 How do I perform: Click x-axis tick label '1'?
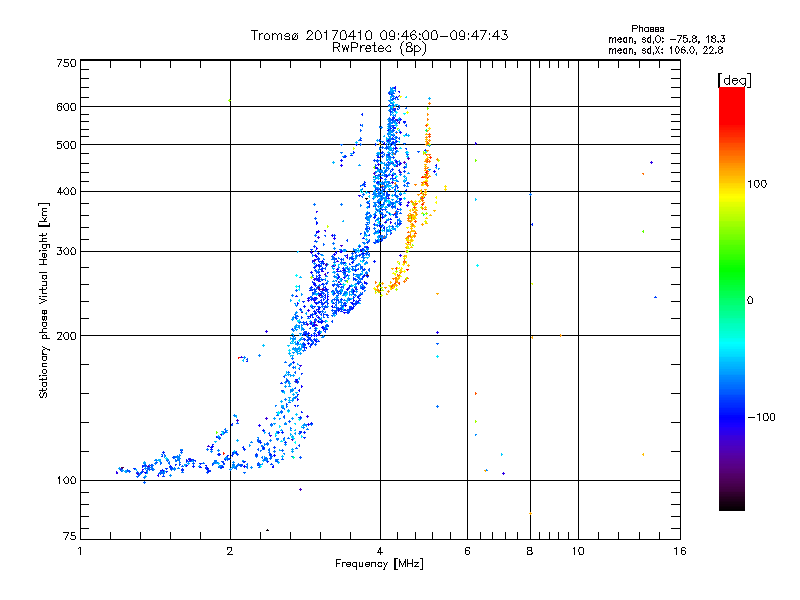tap(80, 551)
